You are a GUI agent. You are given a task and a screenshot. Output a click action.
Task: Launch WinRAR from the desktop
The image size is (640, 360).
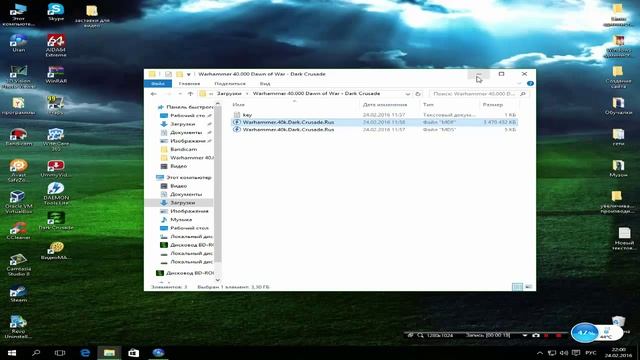(56, 74)
